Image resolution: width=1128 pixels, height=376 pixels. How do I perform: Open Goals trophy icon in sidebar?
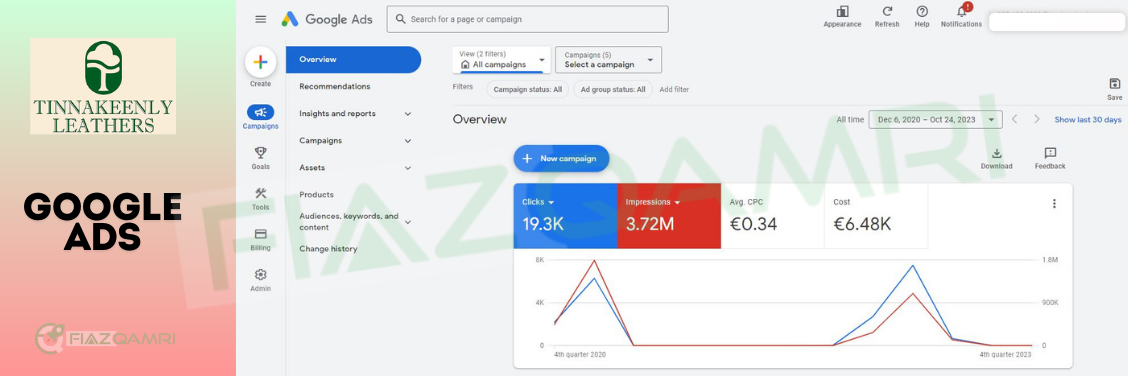coord(260,152)
